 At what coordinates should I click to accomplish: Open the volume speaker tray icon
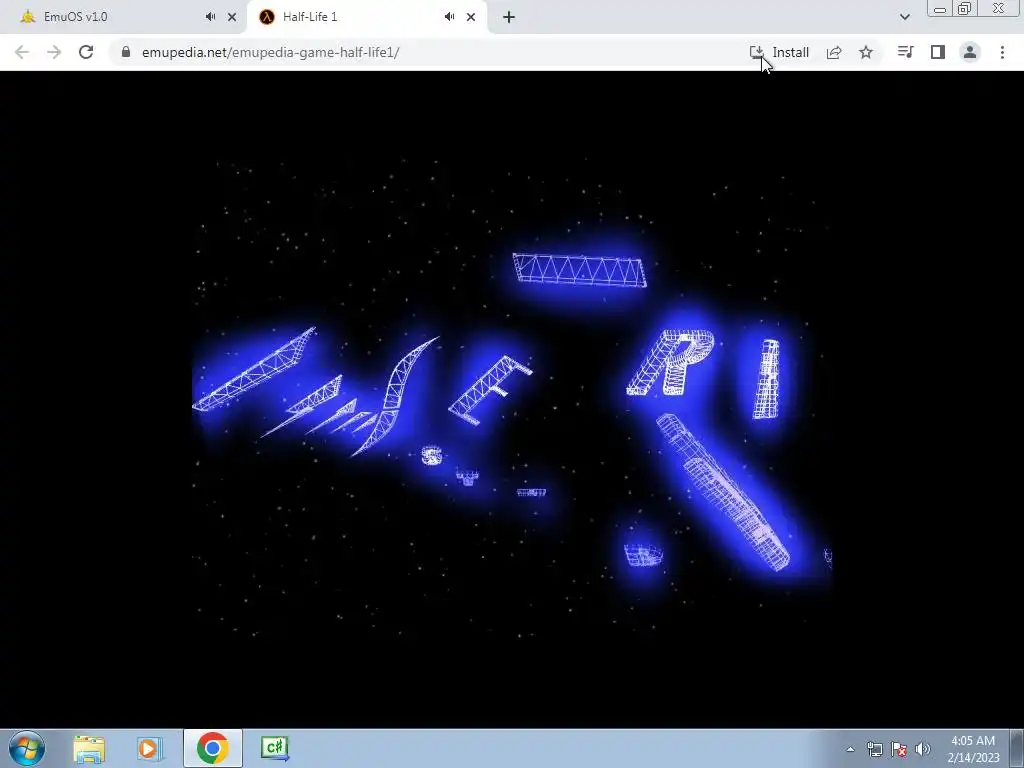(x=922, y=749)
